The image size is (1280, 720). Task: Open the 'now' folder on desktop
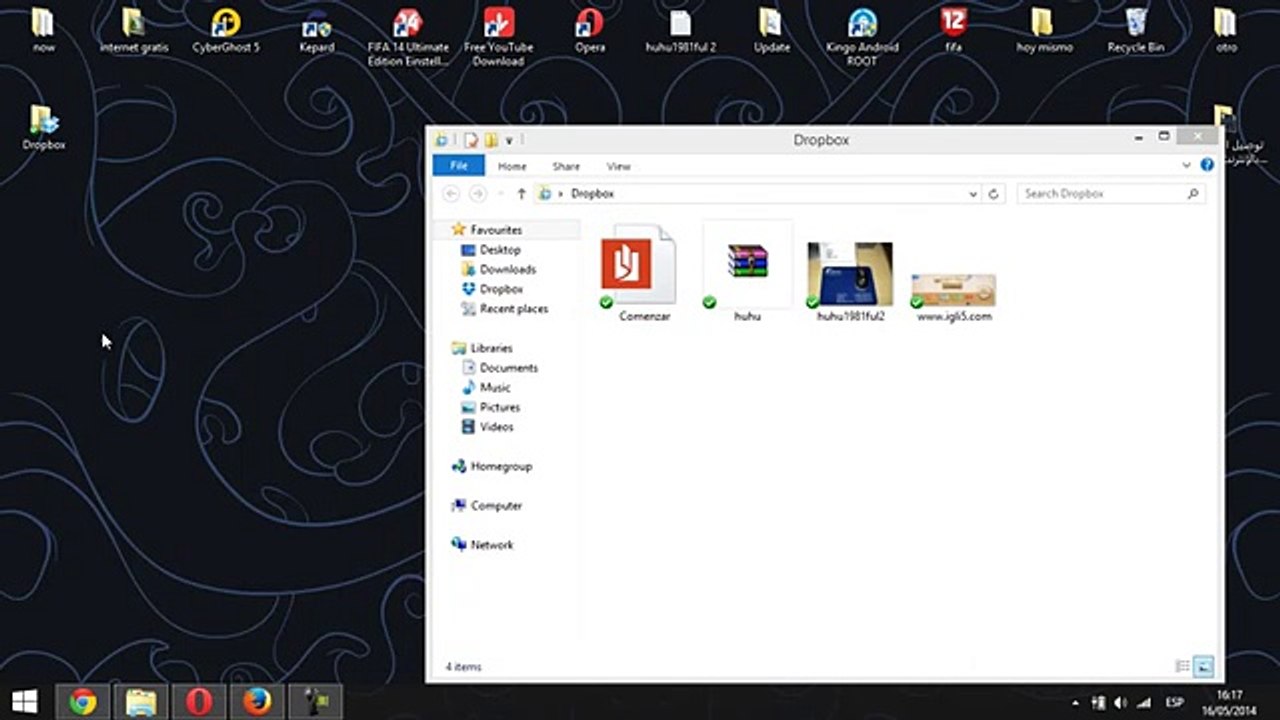coord(43,30)
